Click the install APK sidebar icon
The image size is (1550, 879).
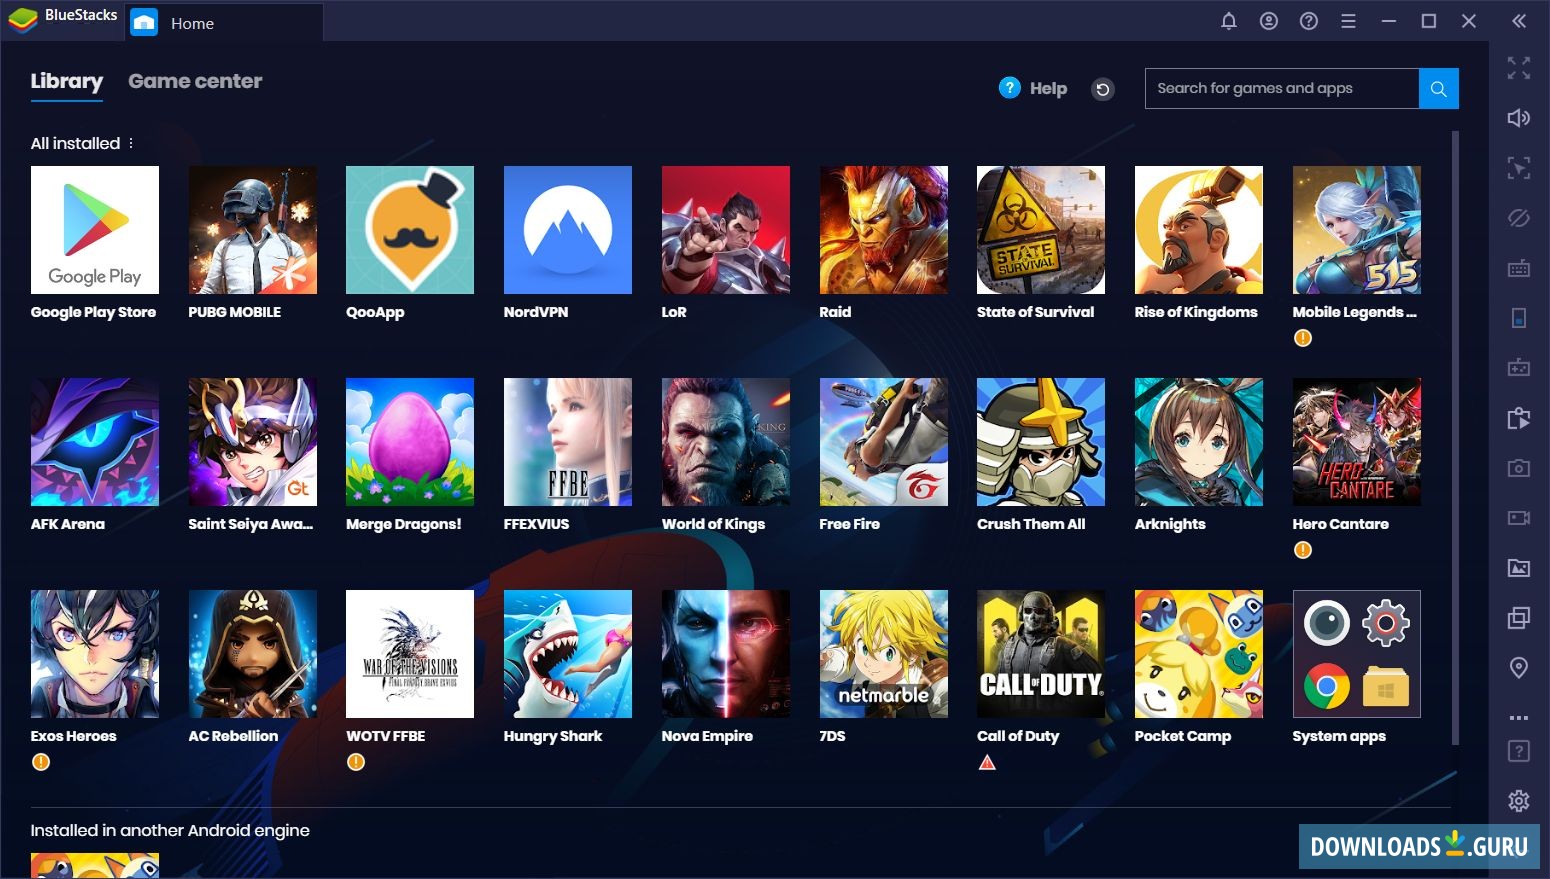click(1519, 418)
